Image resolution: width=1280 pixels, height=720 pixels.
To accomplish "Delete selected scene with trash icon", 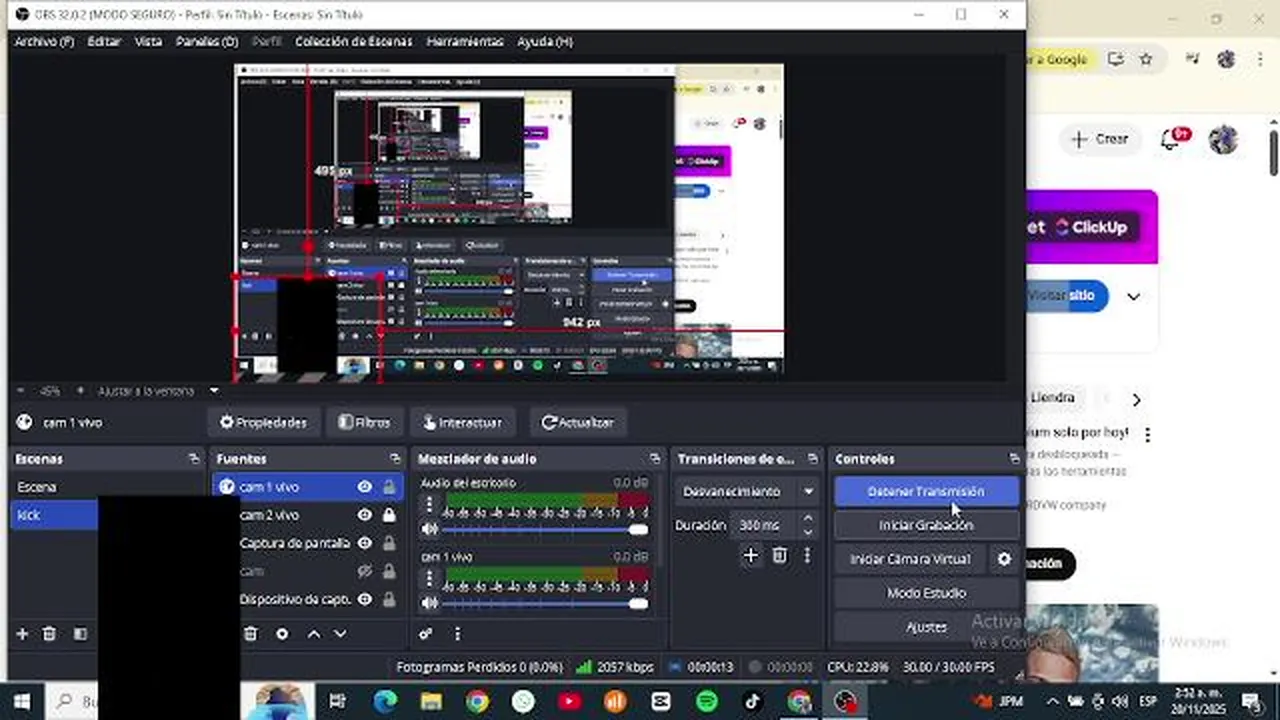I will [x=49, y=634].
